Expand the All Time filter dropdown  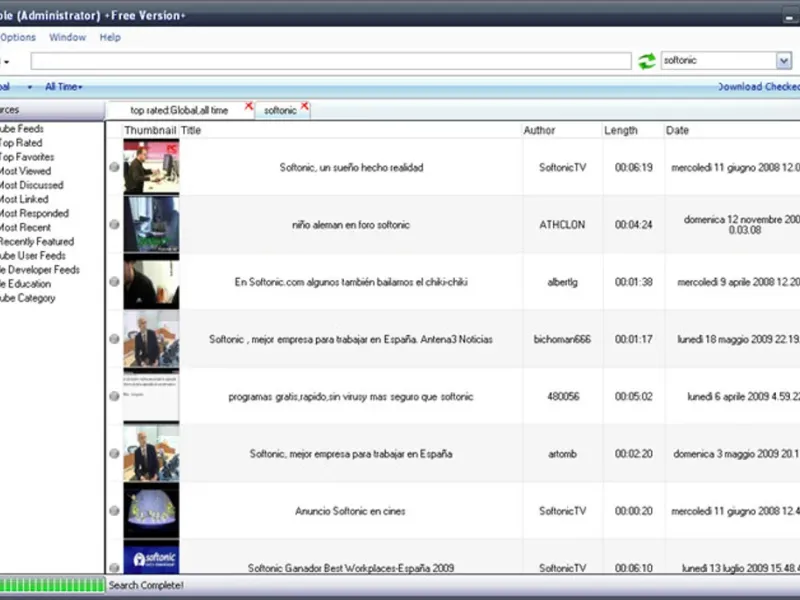click(63, 87)
